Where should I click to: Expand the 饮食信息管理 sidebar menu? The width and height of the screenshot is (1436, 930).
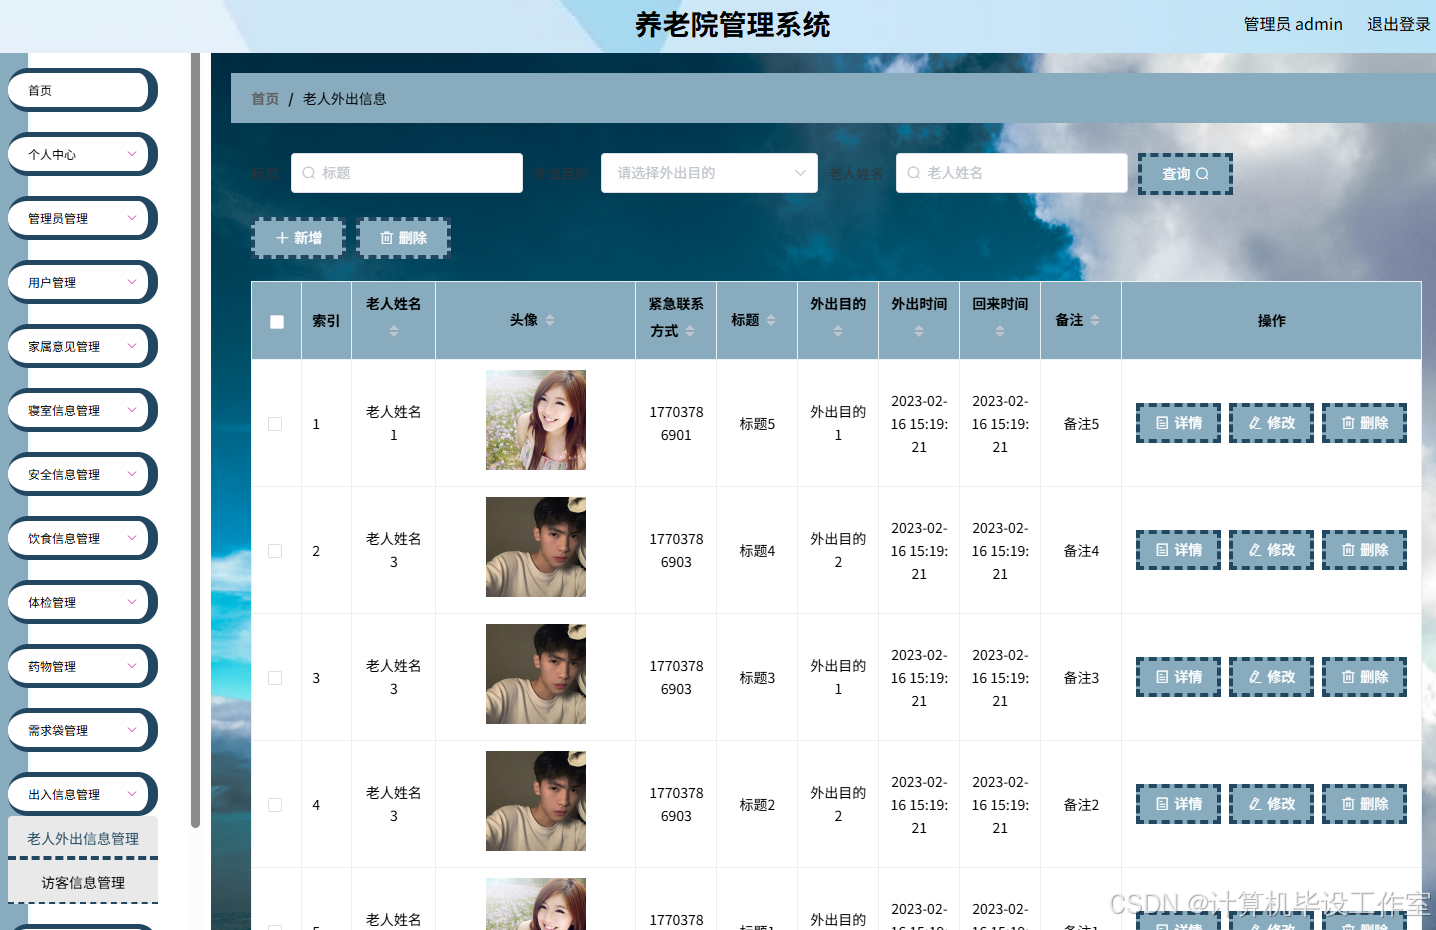[82, 538]
